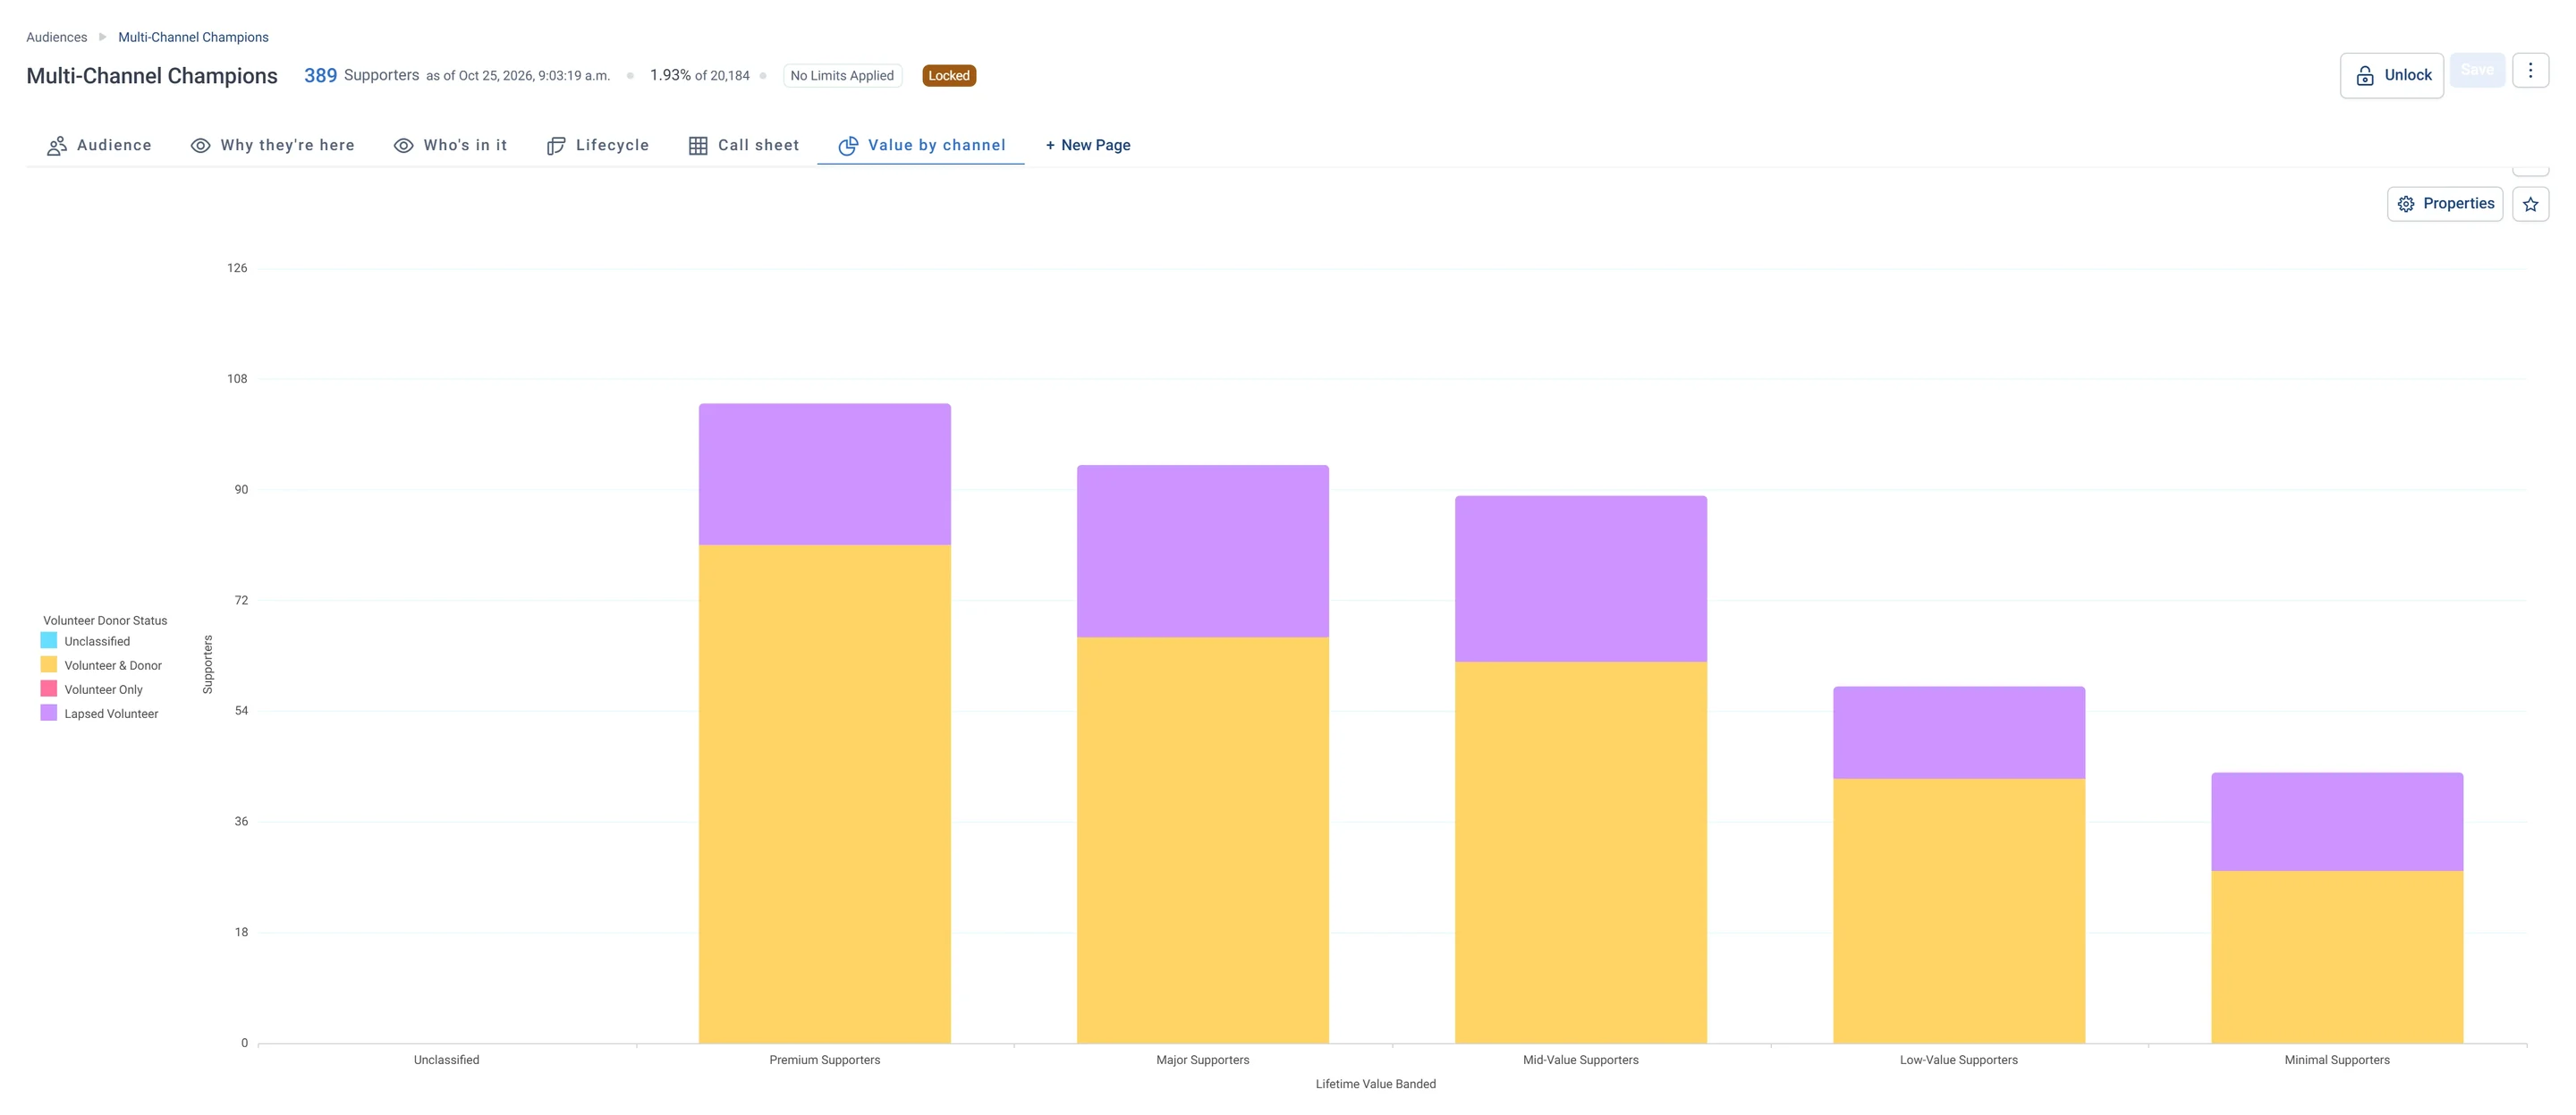Click the Premium Supporters purple bar segment
Viewport: 2576px width, 1115px height.
[x=825, y=474]
